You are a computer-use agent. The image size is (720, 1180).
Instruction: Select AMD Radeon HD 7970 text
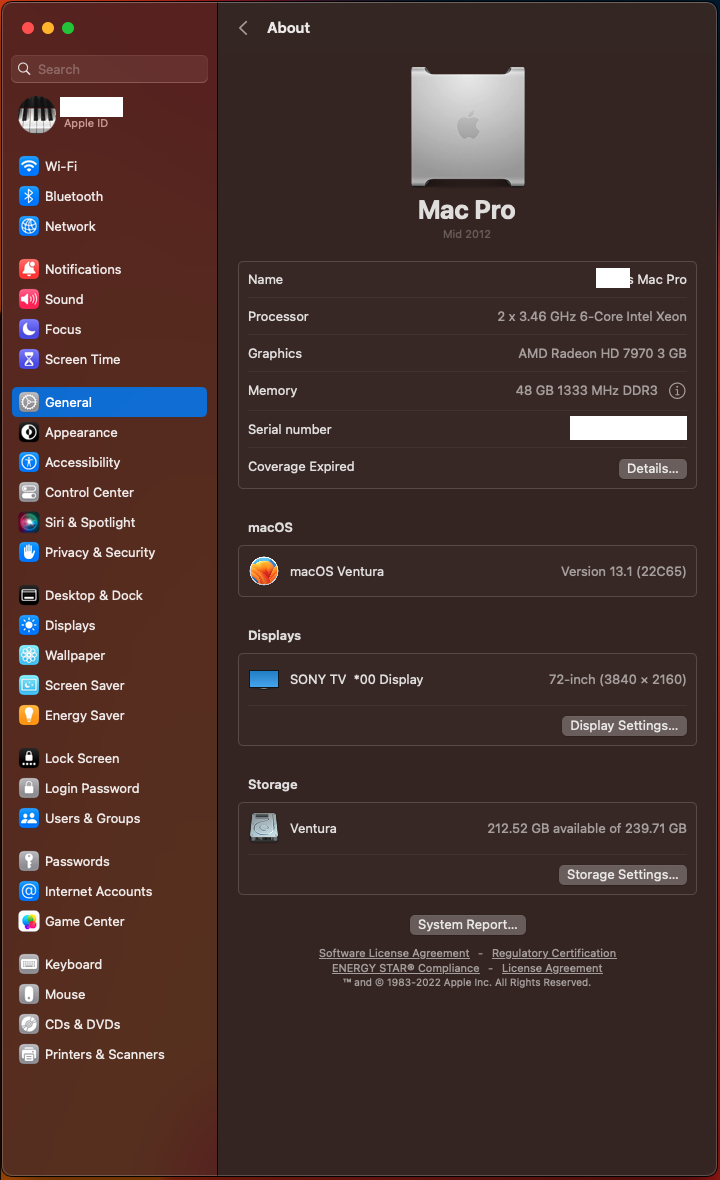click(602, 354)
